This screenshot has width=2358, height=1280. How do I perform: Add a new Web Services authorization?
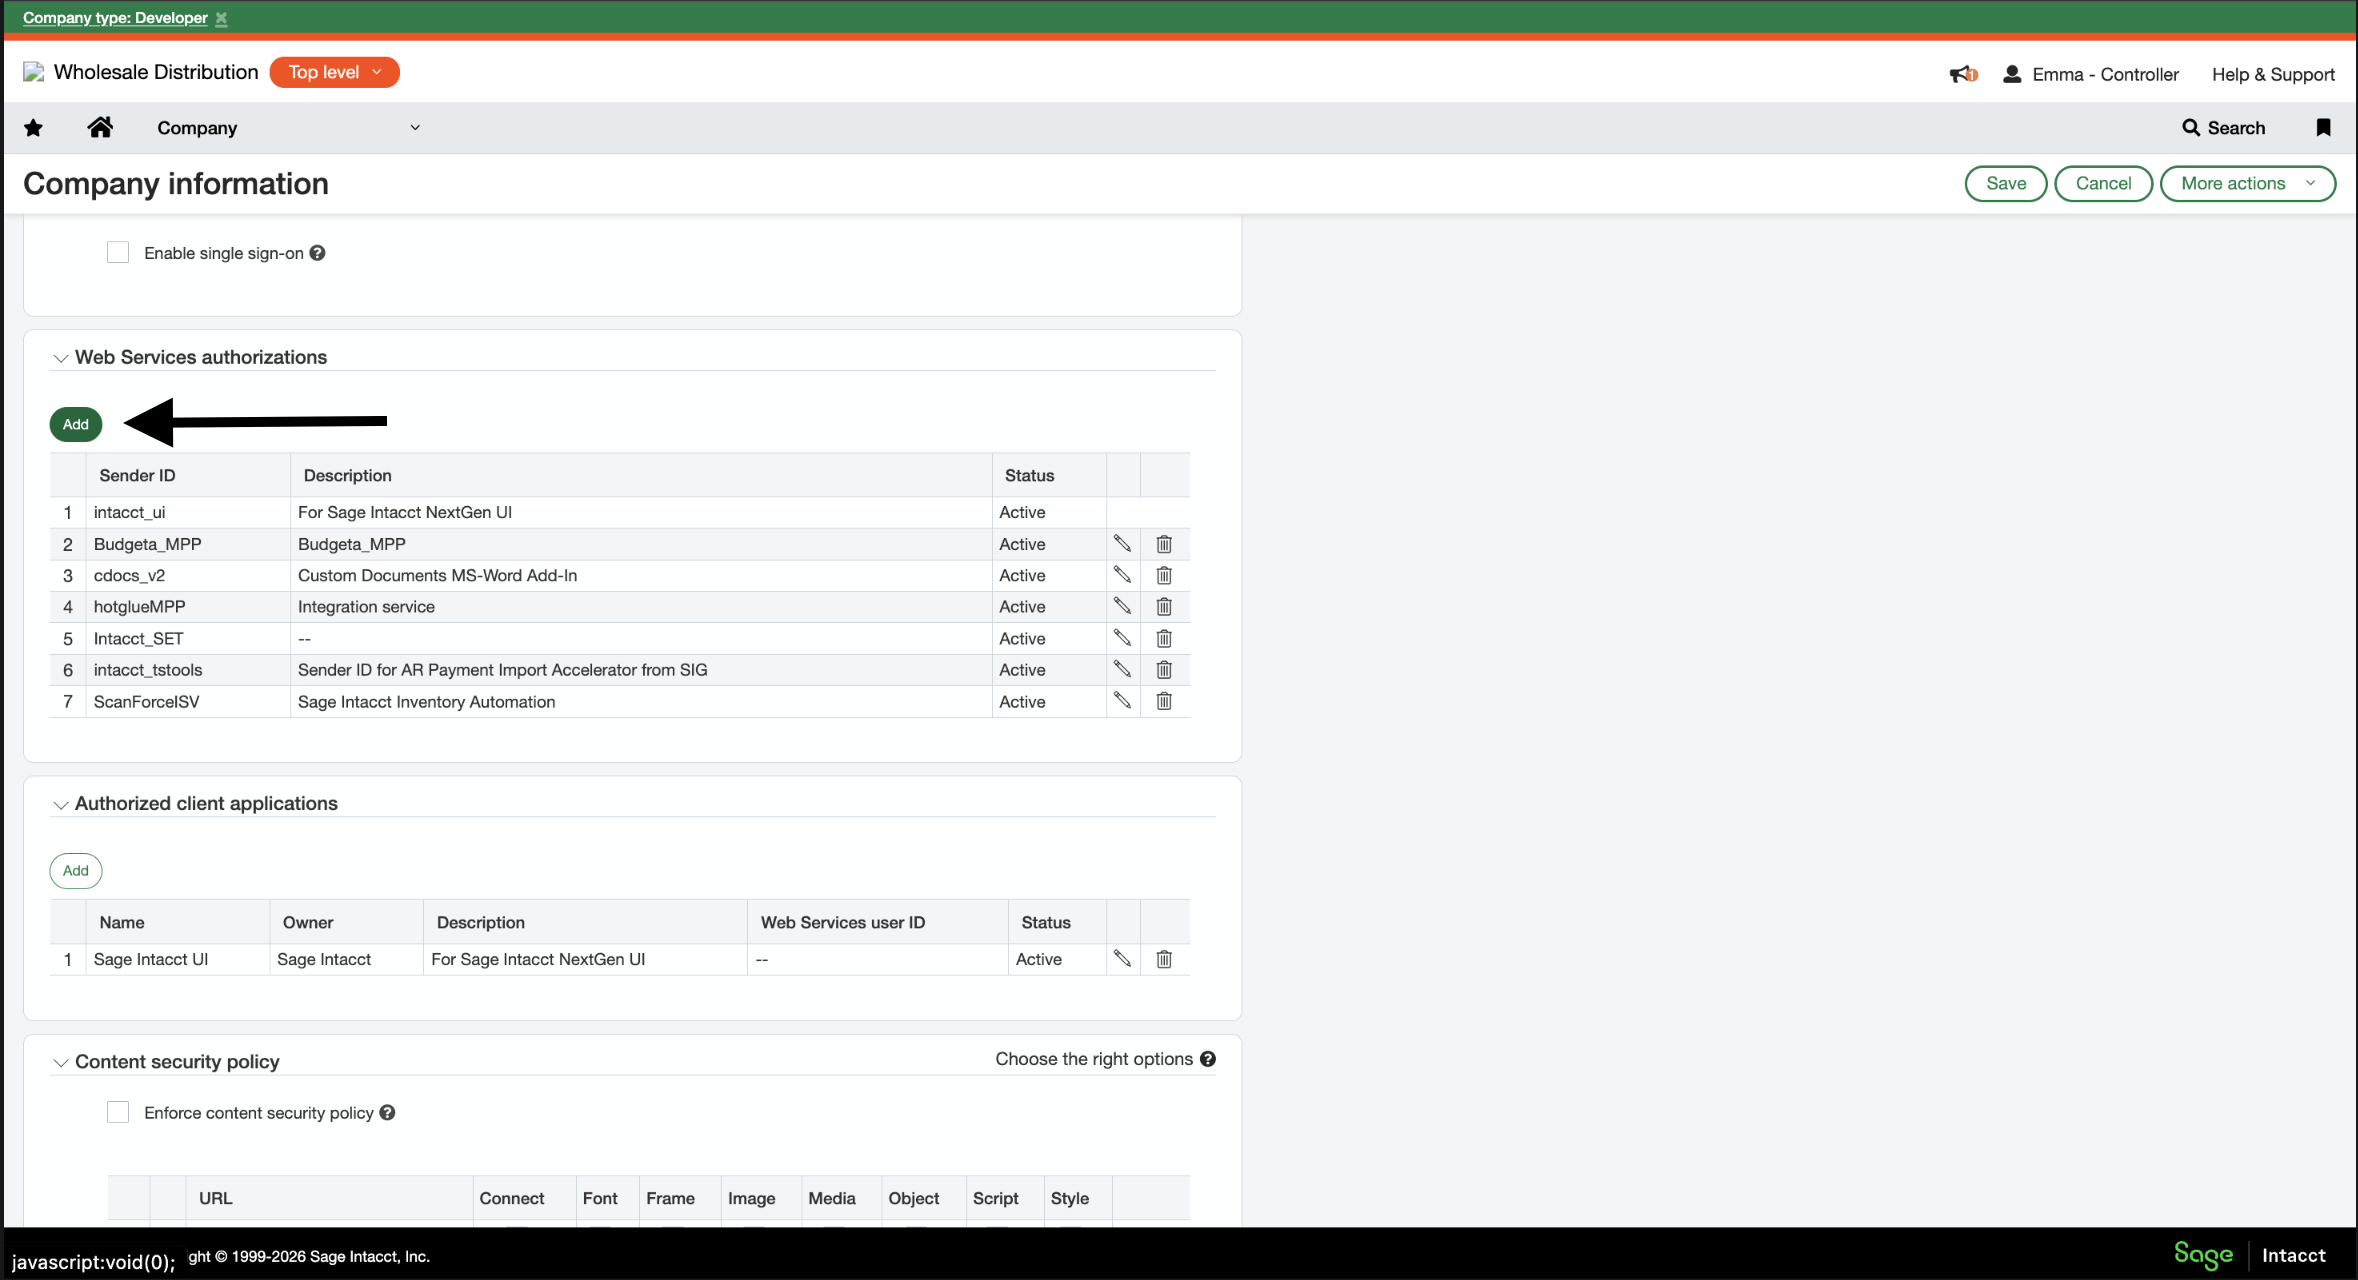[x=75, y=424]
